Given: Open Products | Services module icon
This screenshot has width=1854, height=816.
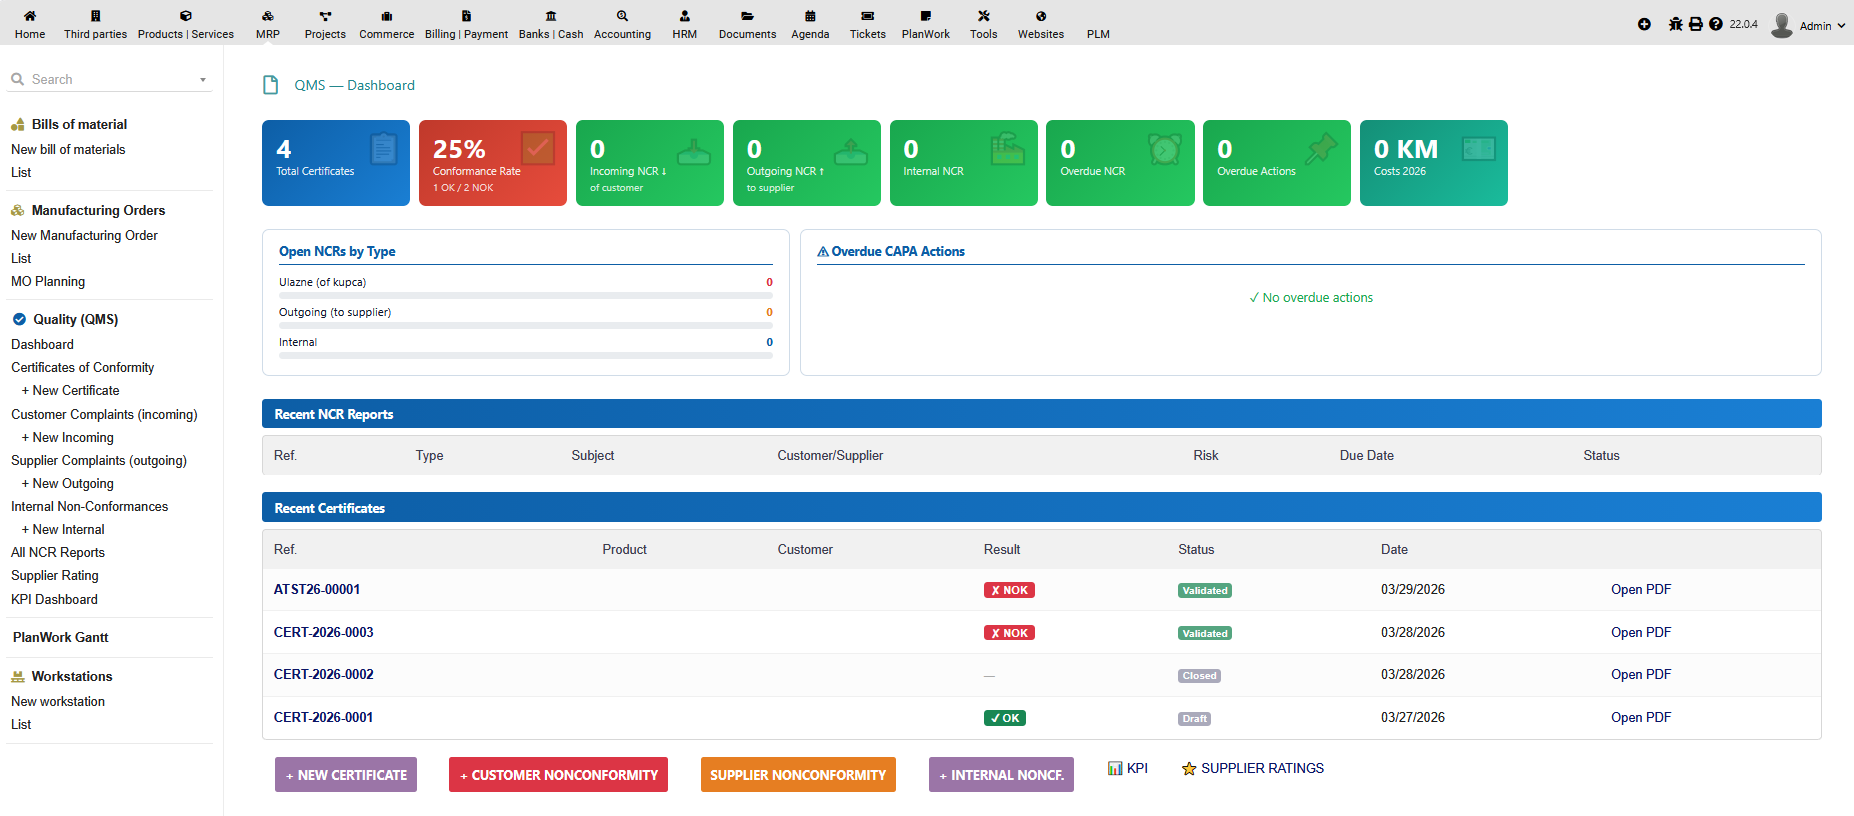Looking at the screenshot, I should coord(186,16).
